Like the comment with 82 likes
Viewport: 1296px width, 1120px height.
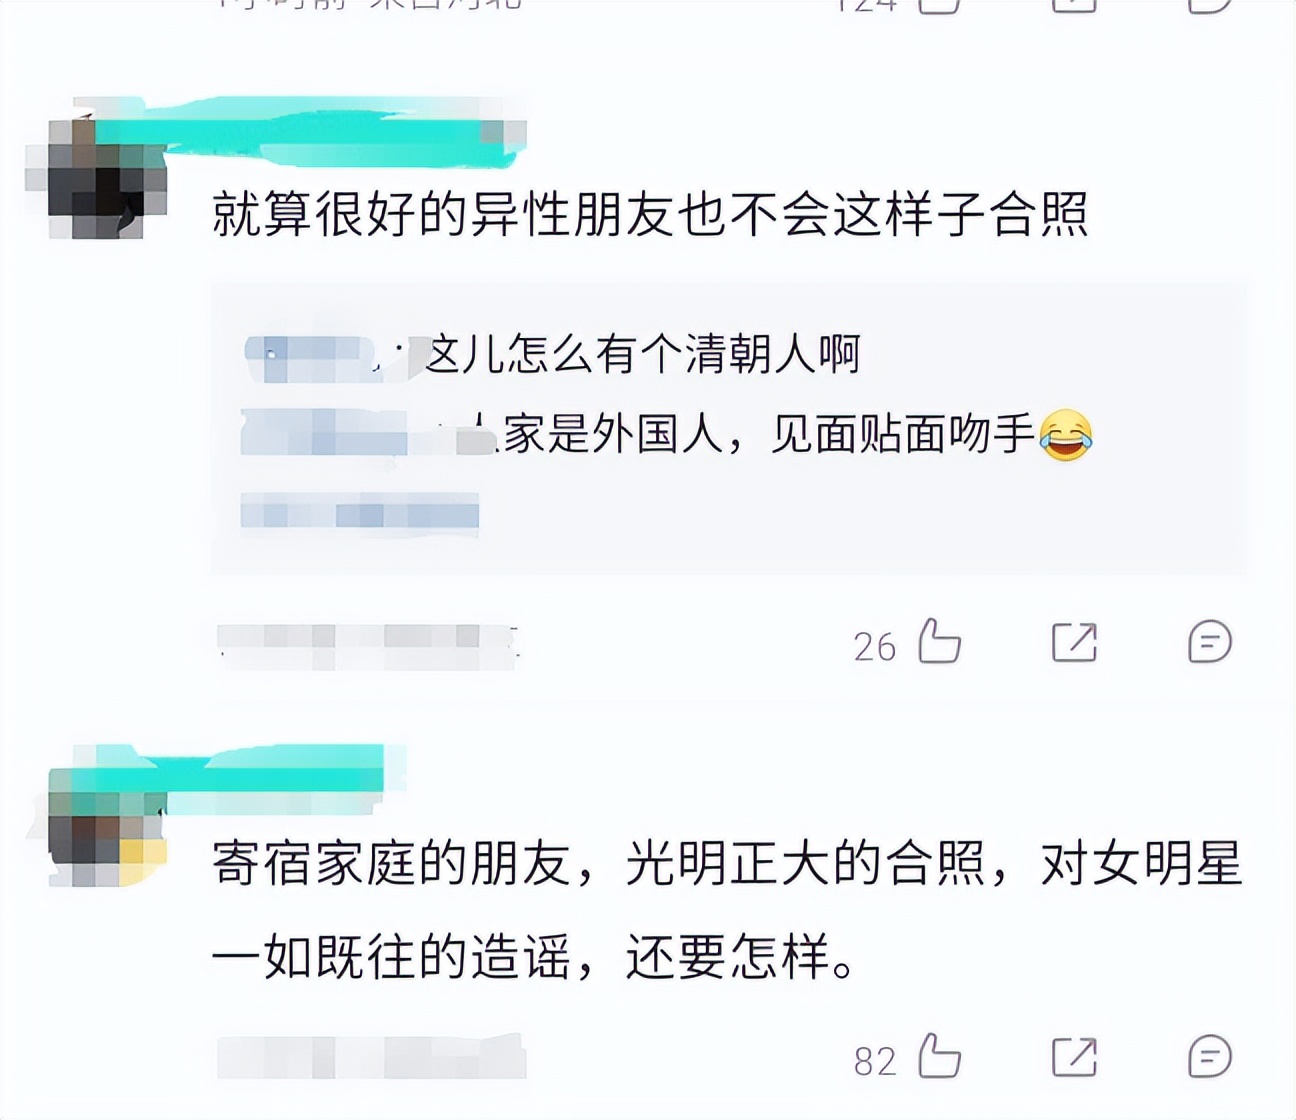(x=939, y=1056)
